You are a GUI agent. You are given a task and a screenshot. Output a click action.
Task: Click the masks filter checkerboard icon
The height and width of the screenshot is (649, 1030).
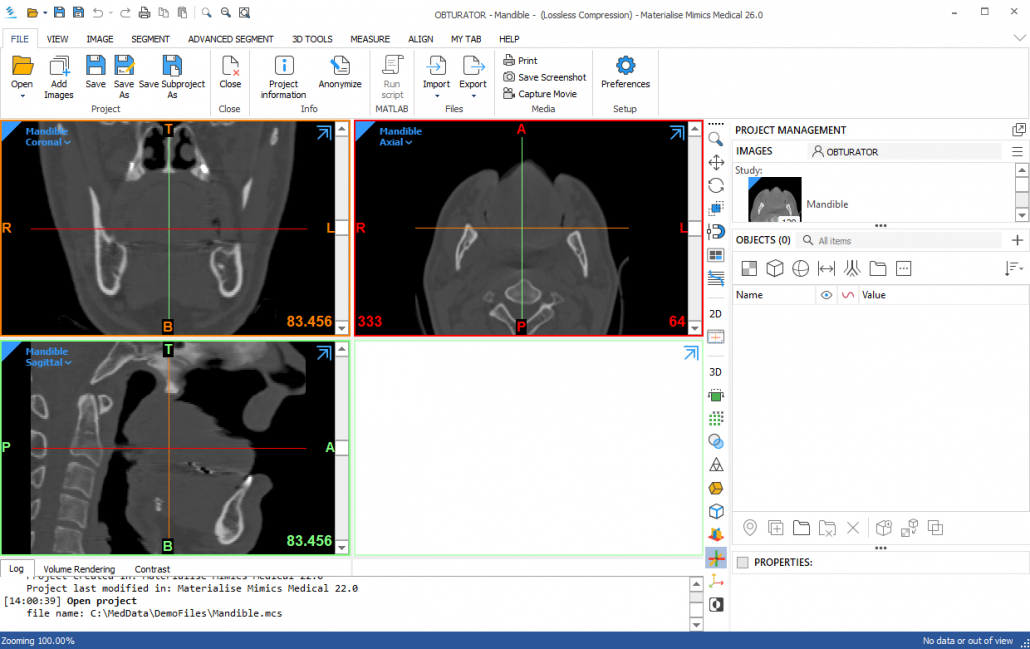point(749,268)
